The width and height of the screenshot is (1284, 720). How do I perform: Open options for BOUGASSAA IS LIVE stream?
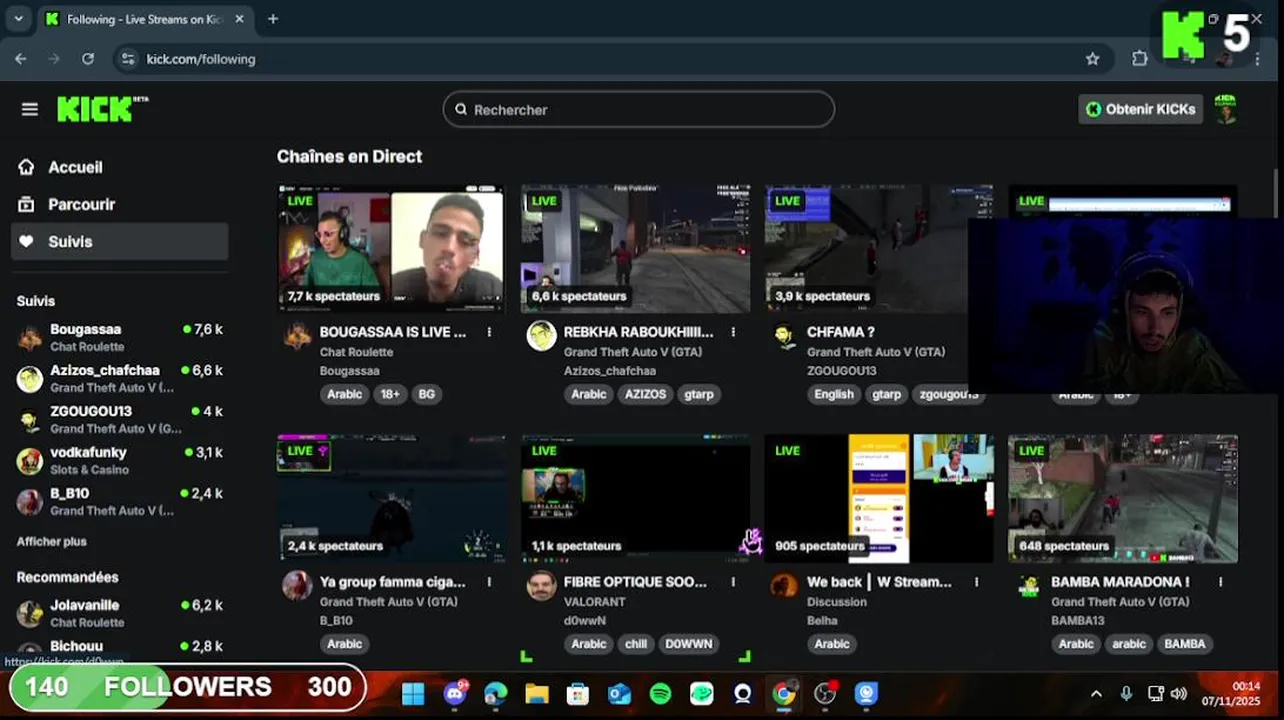(x=489, y=332)
